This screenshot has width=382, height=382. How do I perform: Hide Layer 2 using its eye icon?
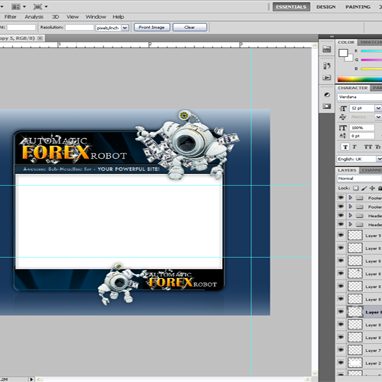coord(341,362)
